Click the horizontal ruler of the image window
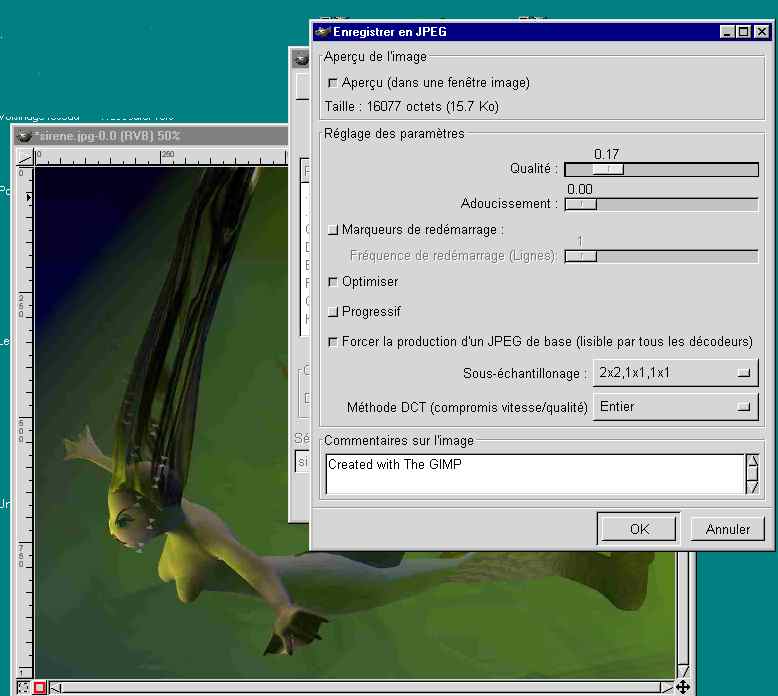This screenshot has width=778, height=696. click(x=161, y=158)
